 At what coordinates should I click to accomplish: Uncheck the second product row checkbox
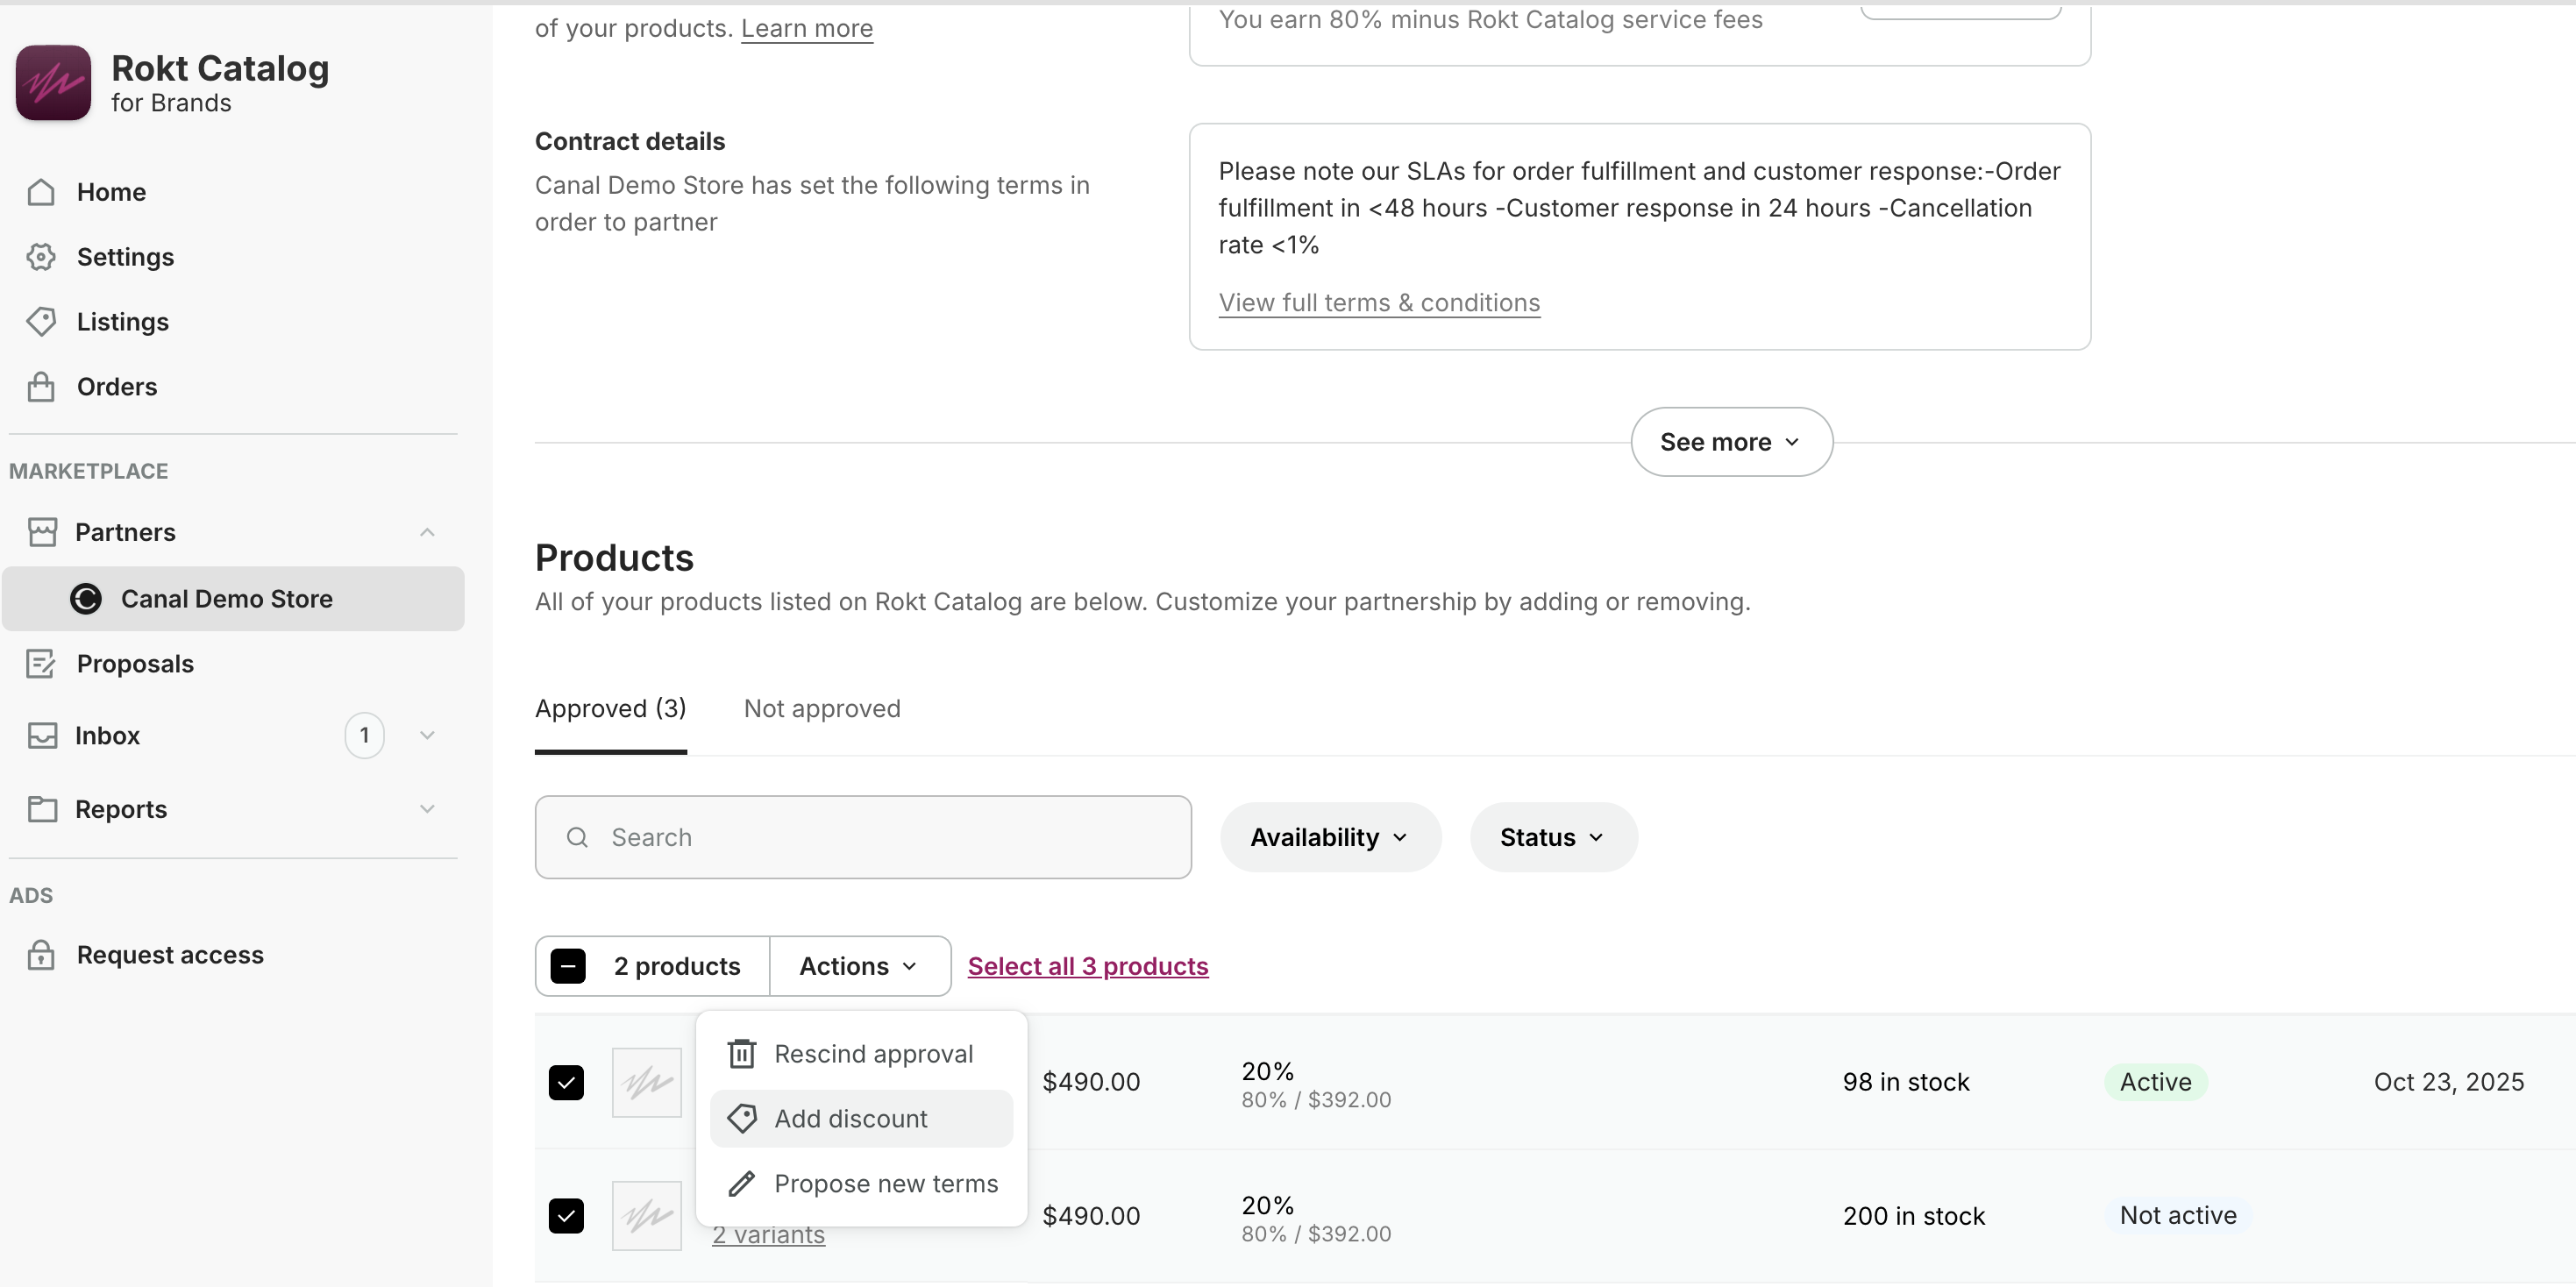click(566, 1216)
